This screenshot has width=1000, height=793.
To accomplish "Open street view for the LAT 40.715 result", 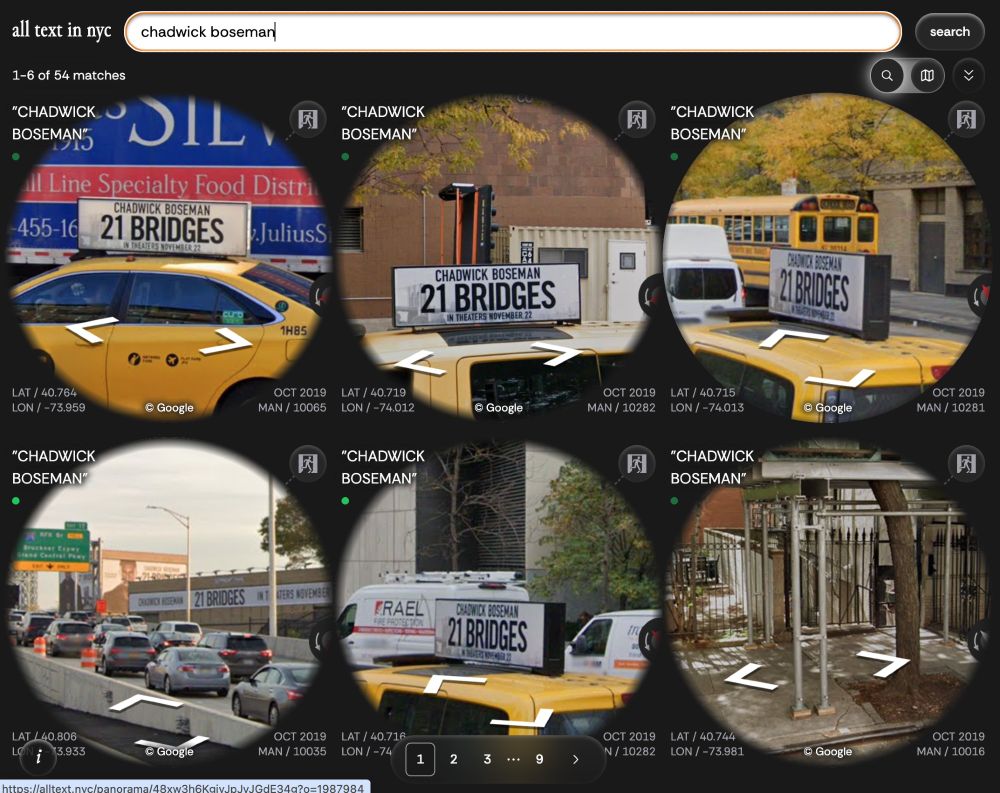I will coord(966,119).
